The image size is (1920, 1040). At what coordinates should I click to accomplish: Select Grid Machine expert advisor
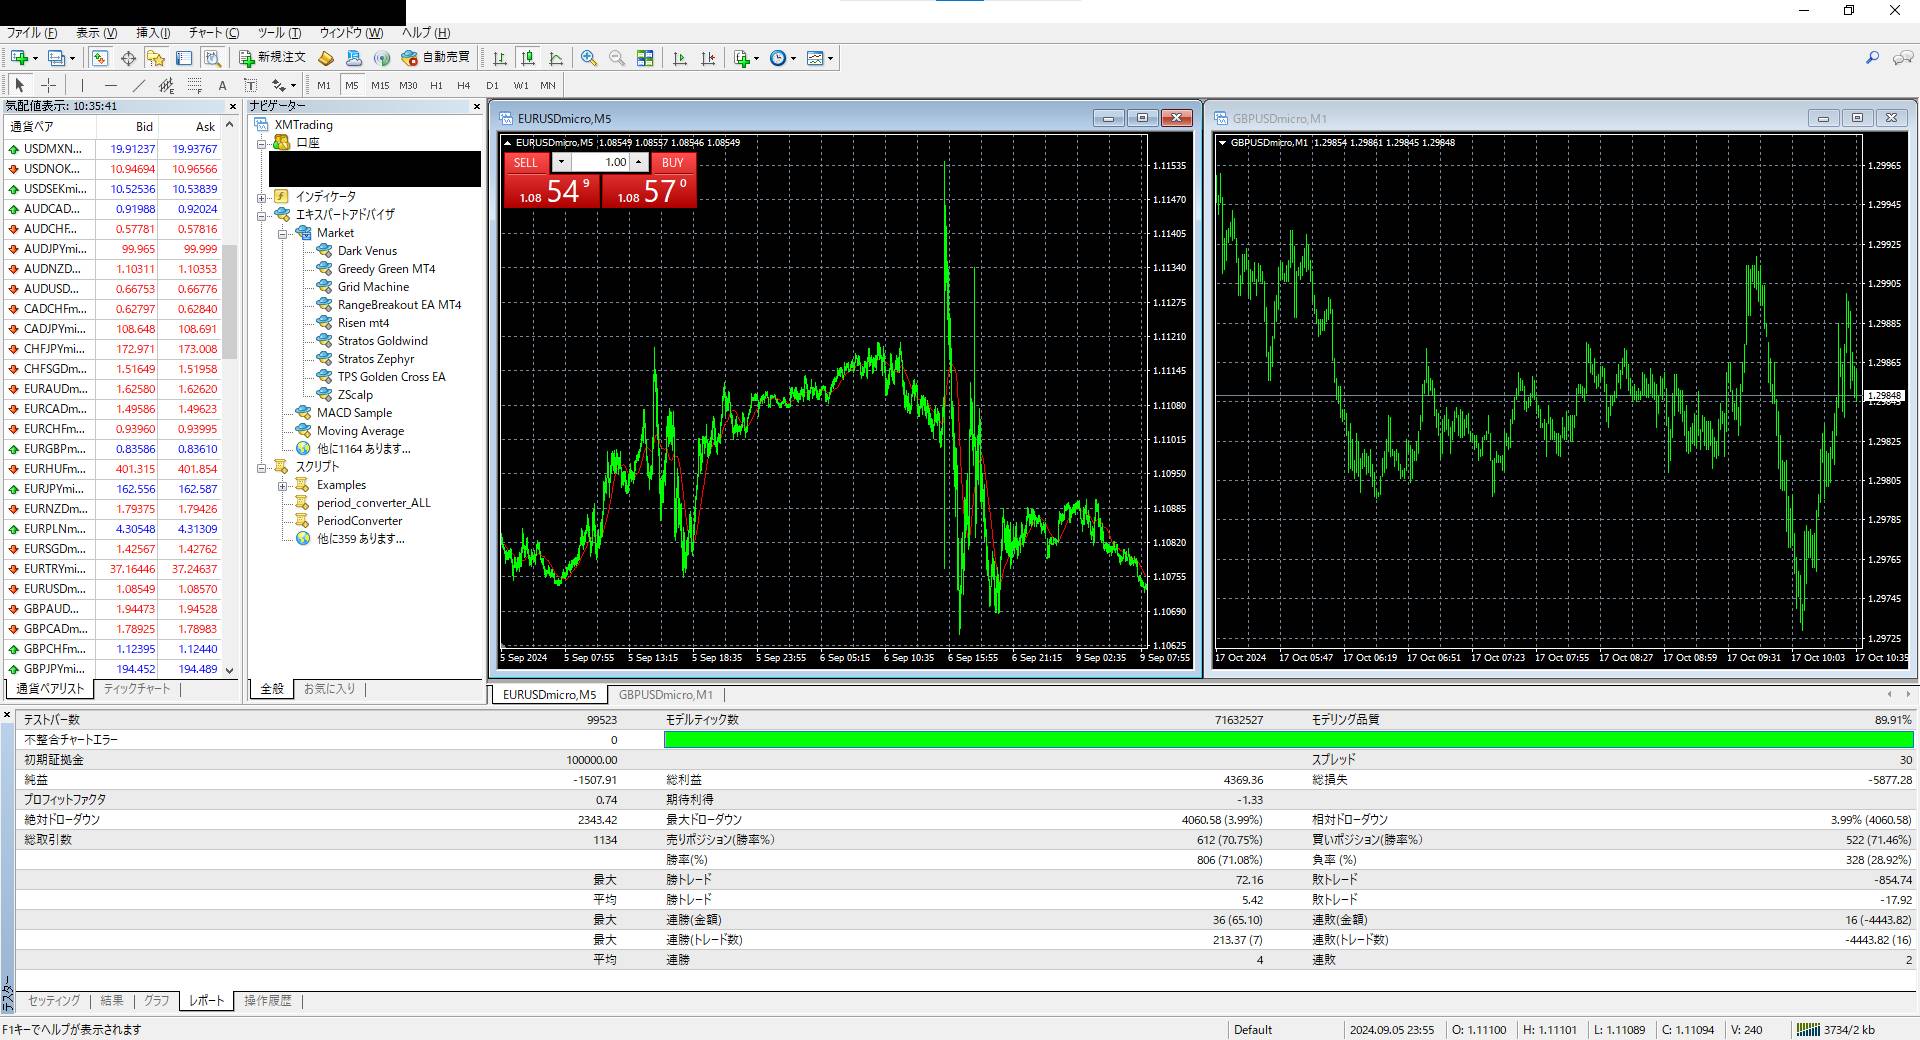click(373, 287)
